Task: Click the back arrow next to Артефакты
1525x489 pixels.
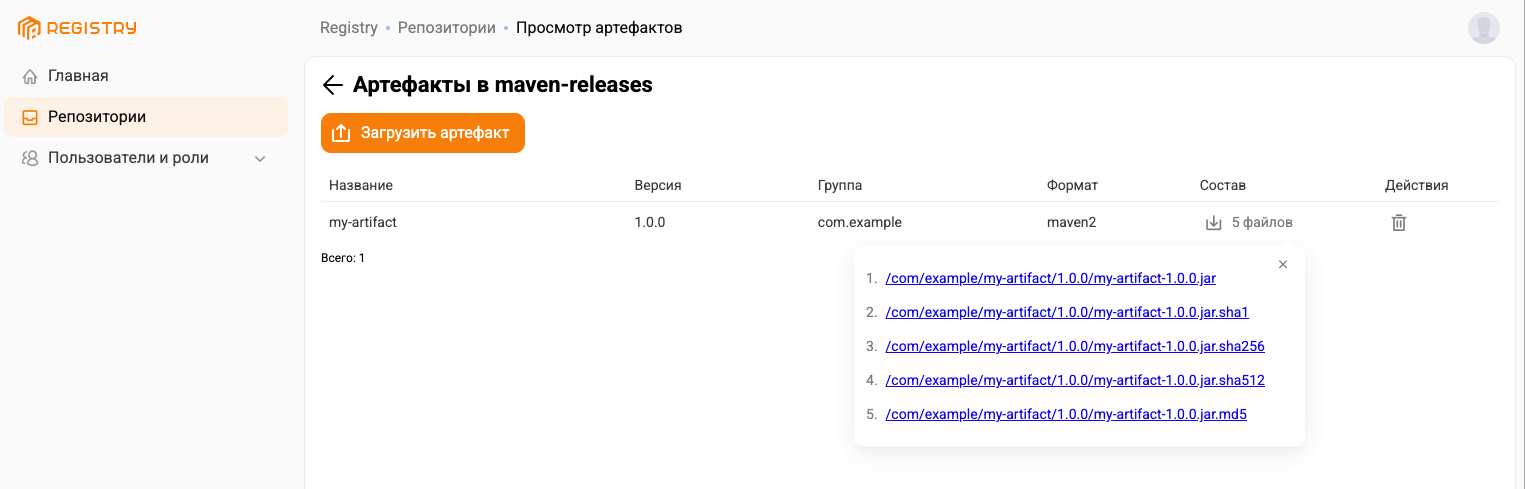Action: pos(333,85)
